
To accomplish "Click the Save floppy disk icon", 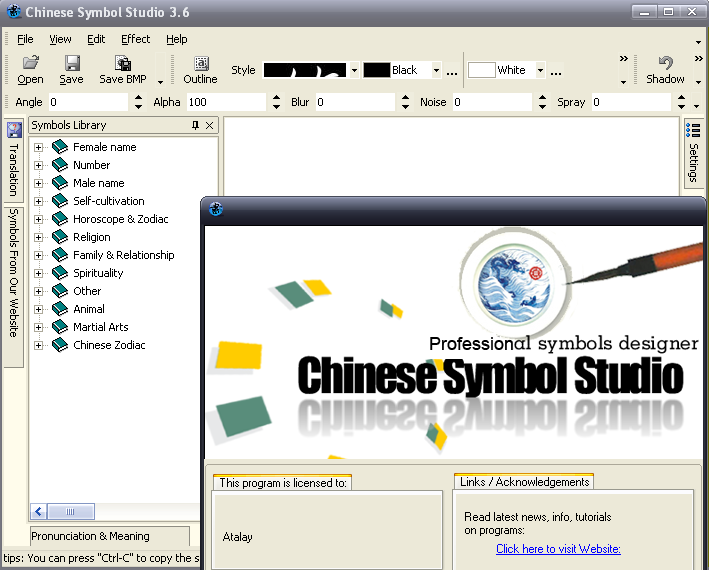I will pyautogui.click(x=72, y=63).
